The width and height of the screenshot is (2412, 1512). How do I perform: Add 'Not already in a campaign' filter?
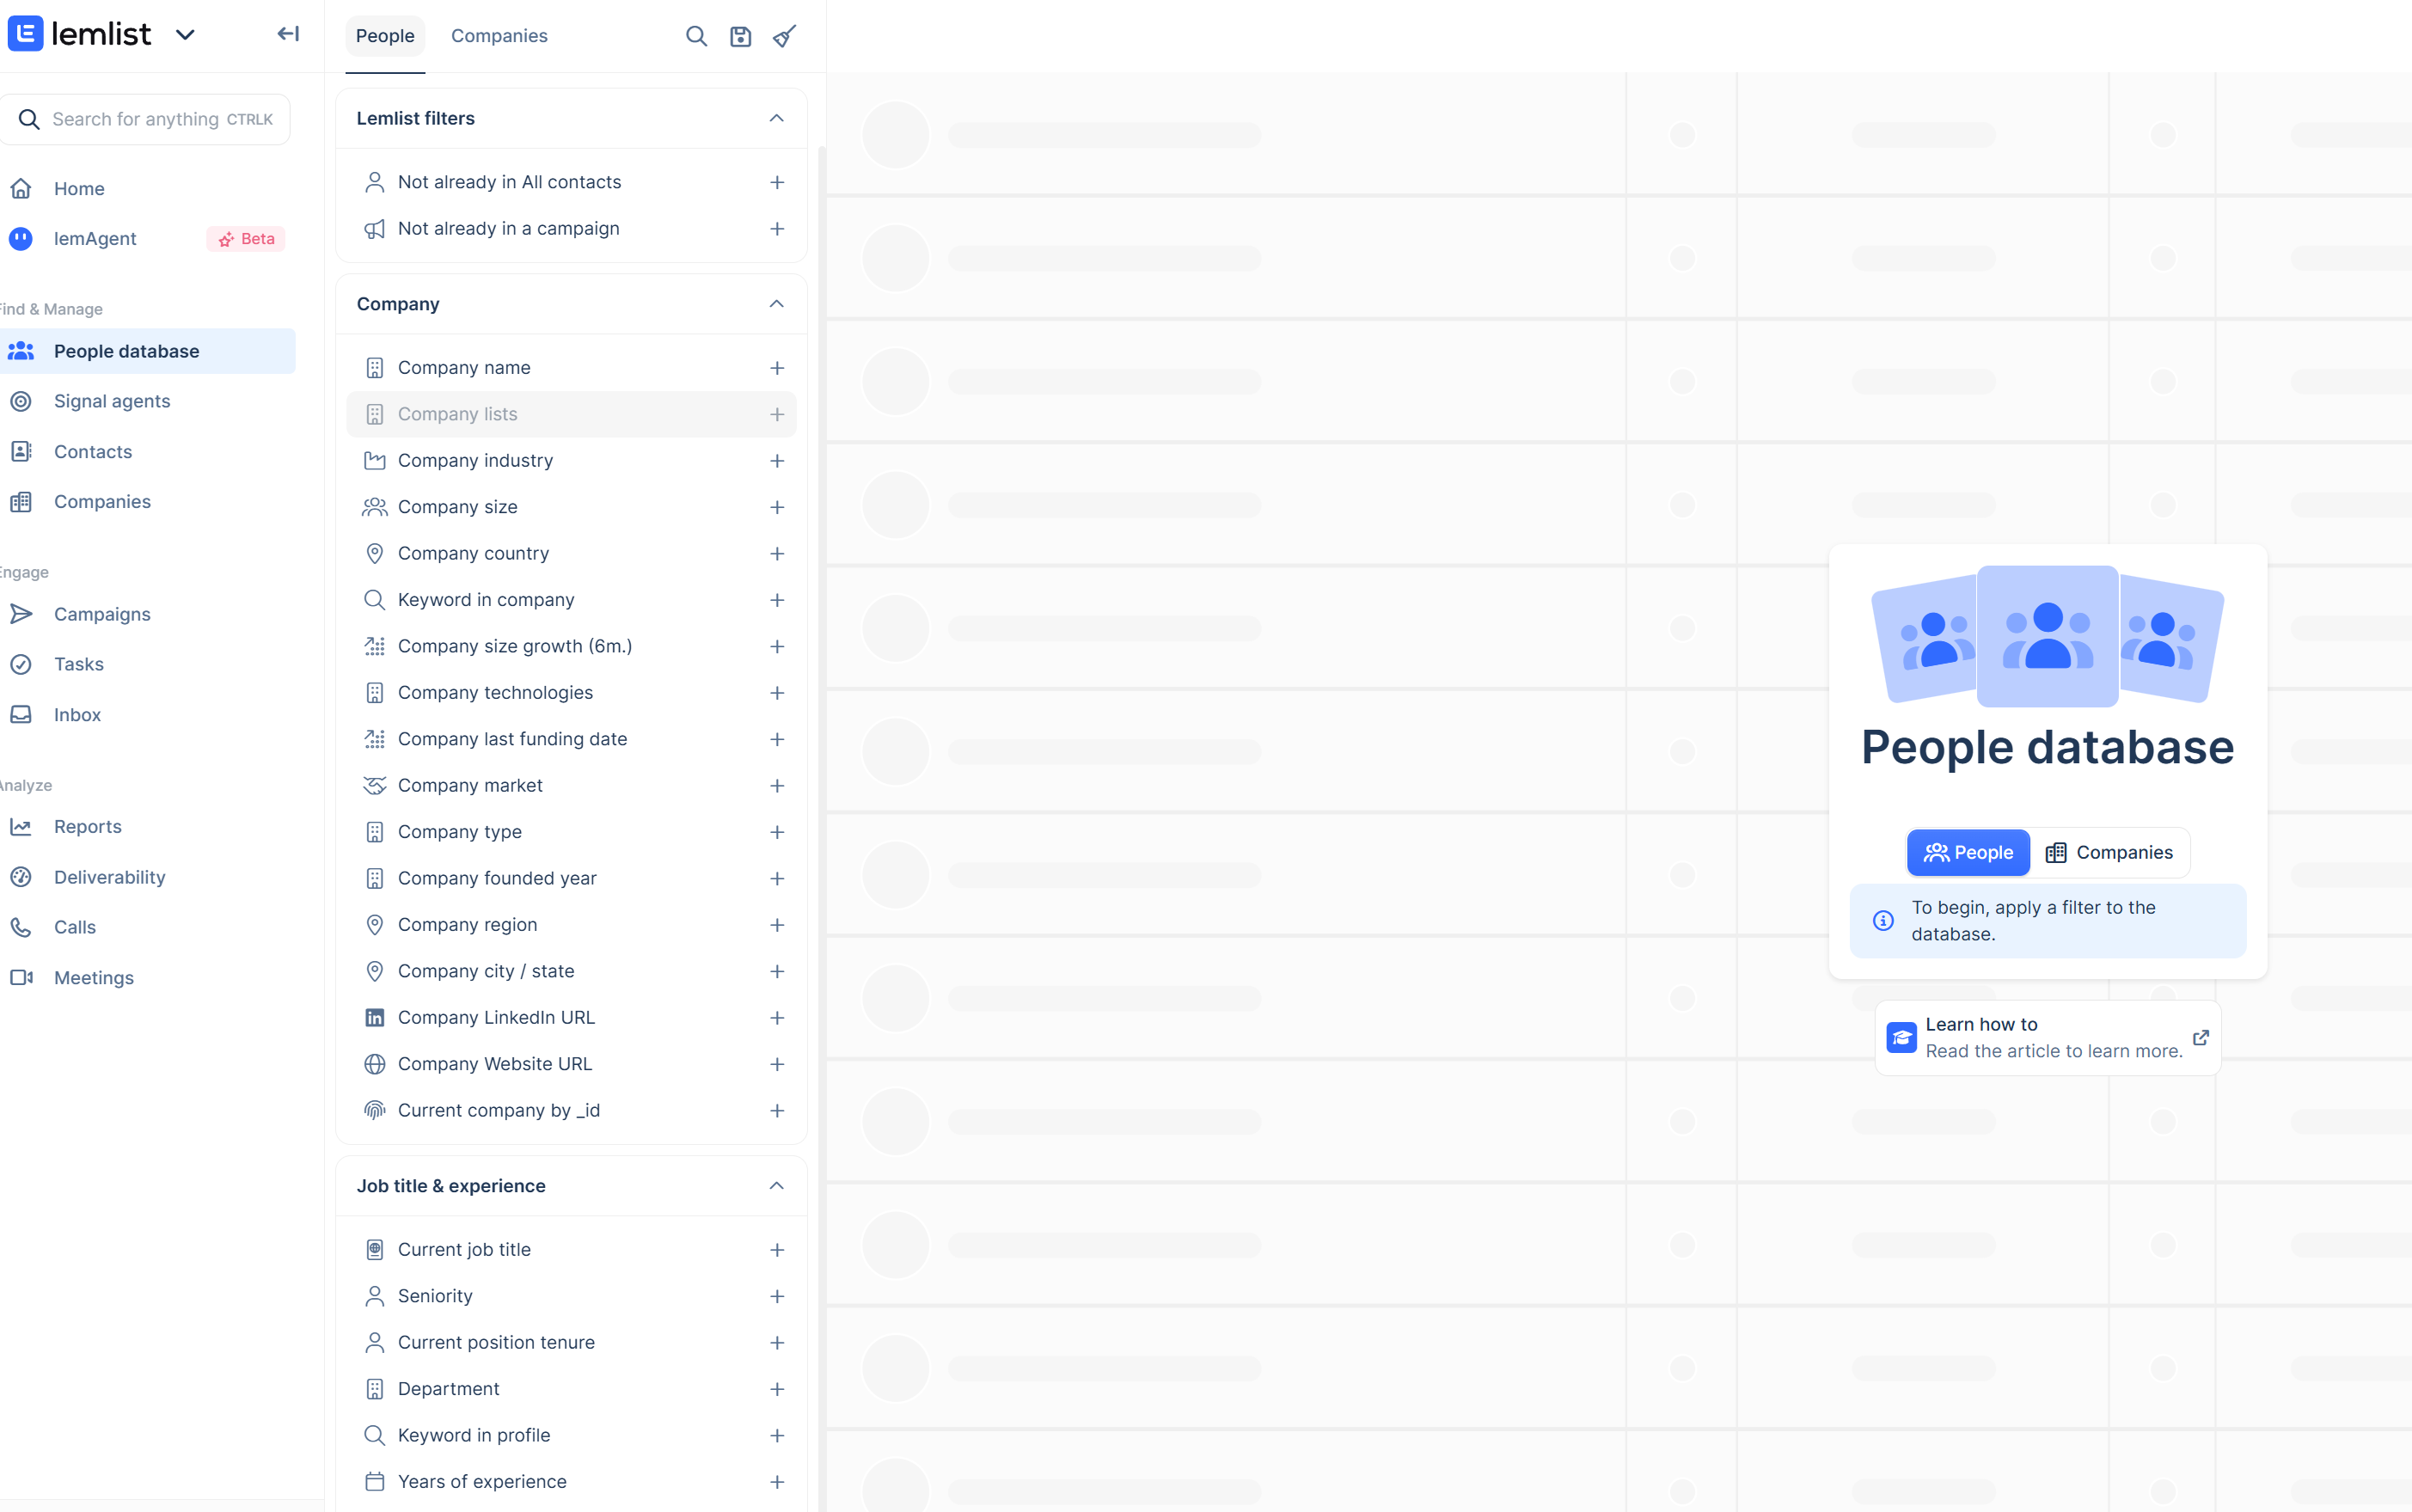click(x=777, y=228)
